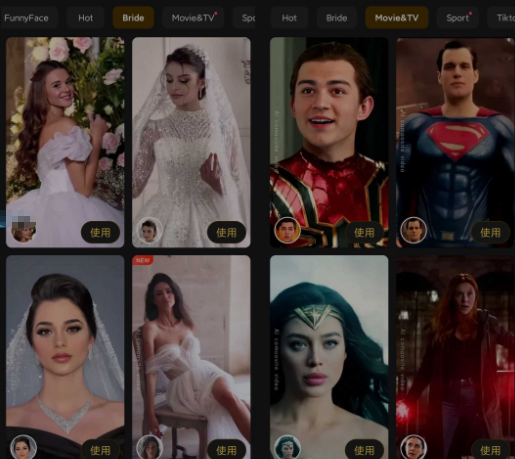Open Movie&TV tab in left panel
Image resolution: width=515 pixels, height=459 pixels.
(x=193, y=18)
